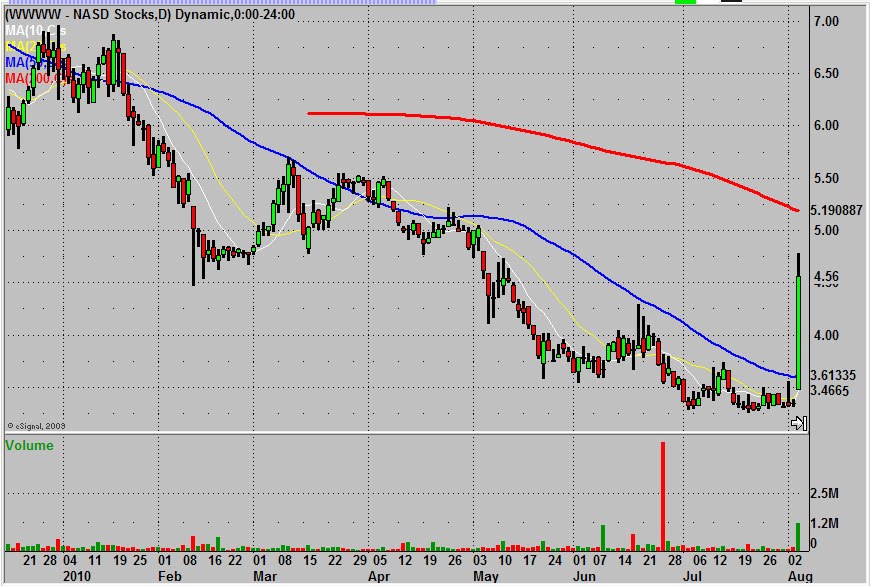Click the 25 date label on time axis
The width and height of the screenshot is (870, 586).
tap(139, 560)
